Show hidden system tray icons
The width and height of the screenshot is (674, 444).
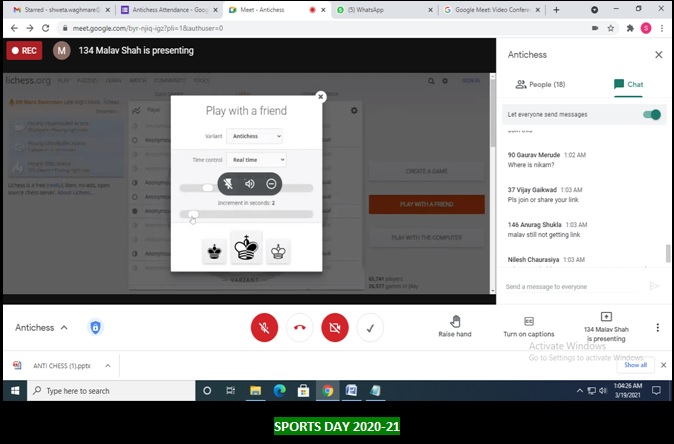coord(579,391)
